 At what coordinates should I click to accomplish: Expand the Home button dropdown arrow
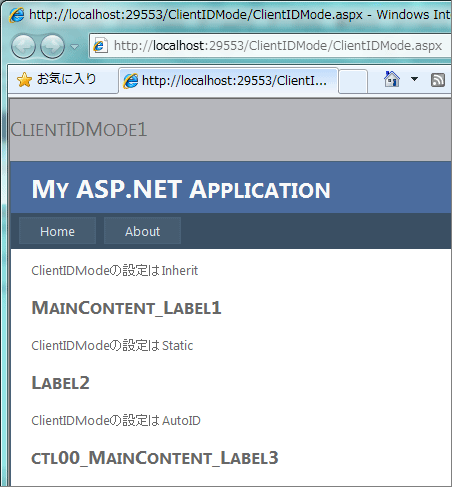414,79
